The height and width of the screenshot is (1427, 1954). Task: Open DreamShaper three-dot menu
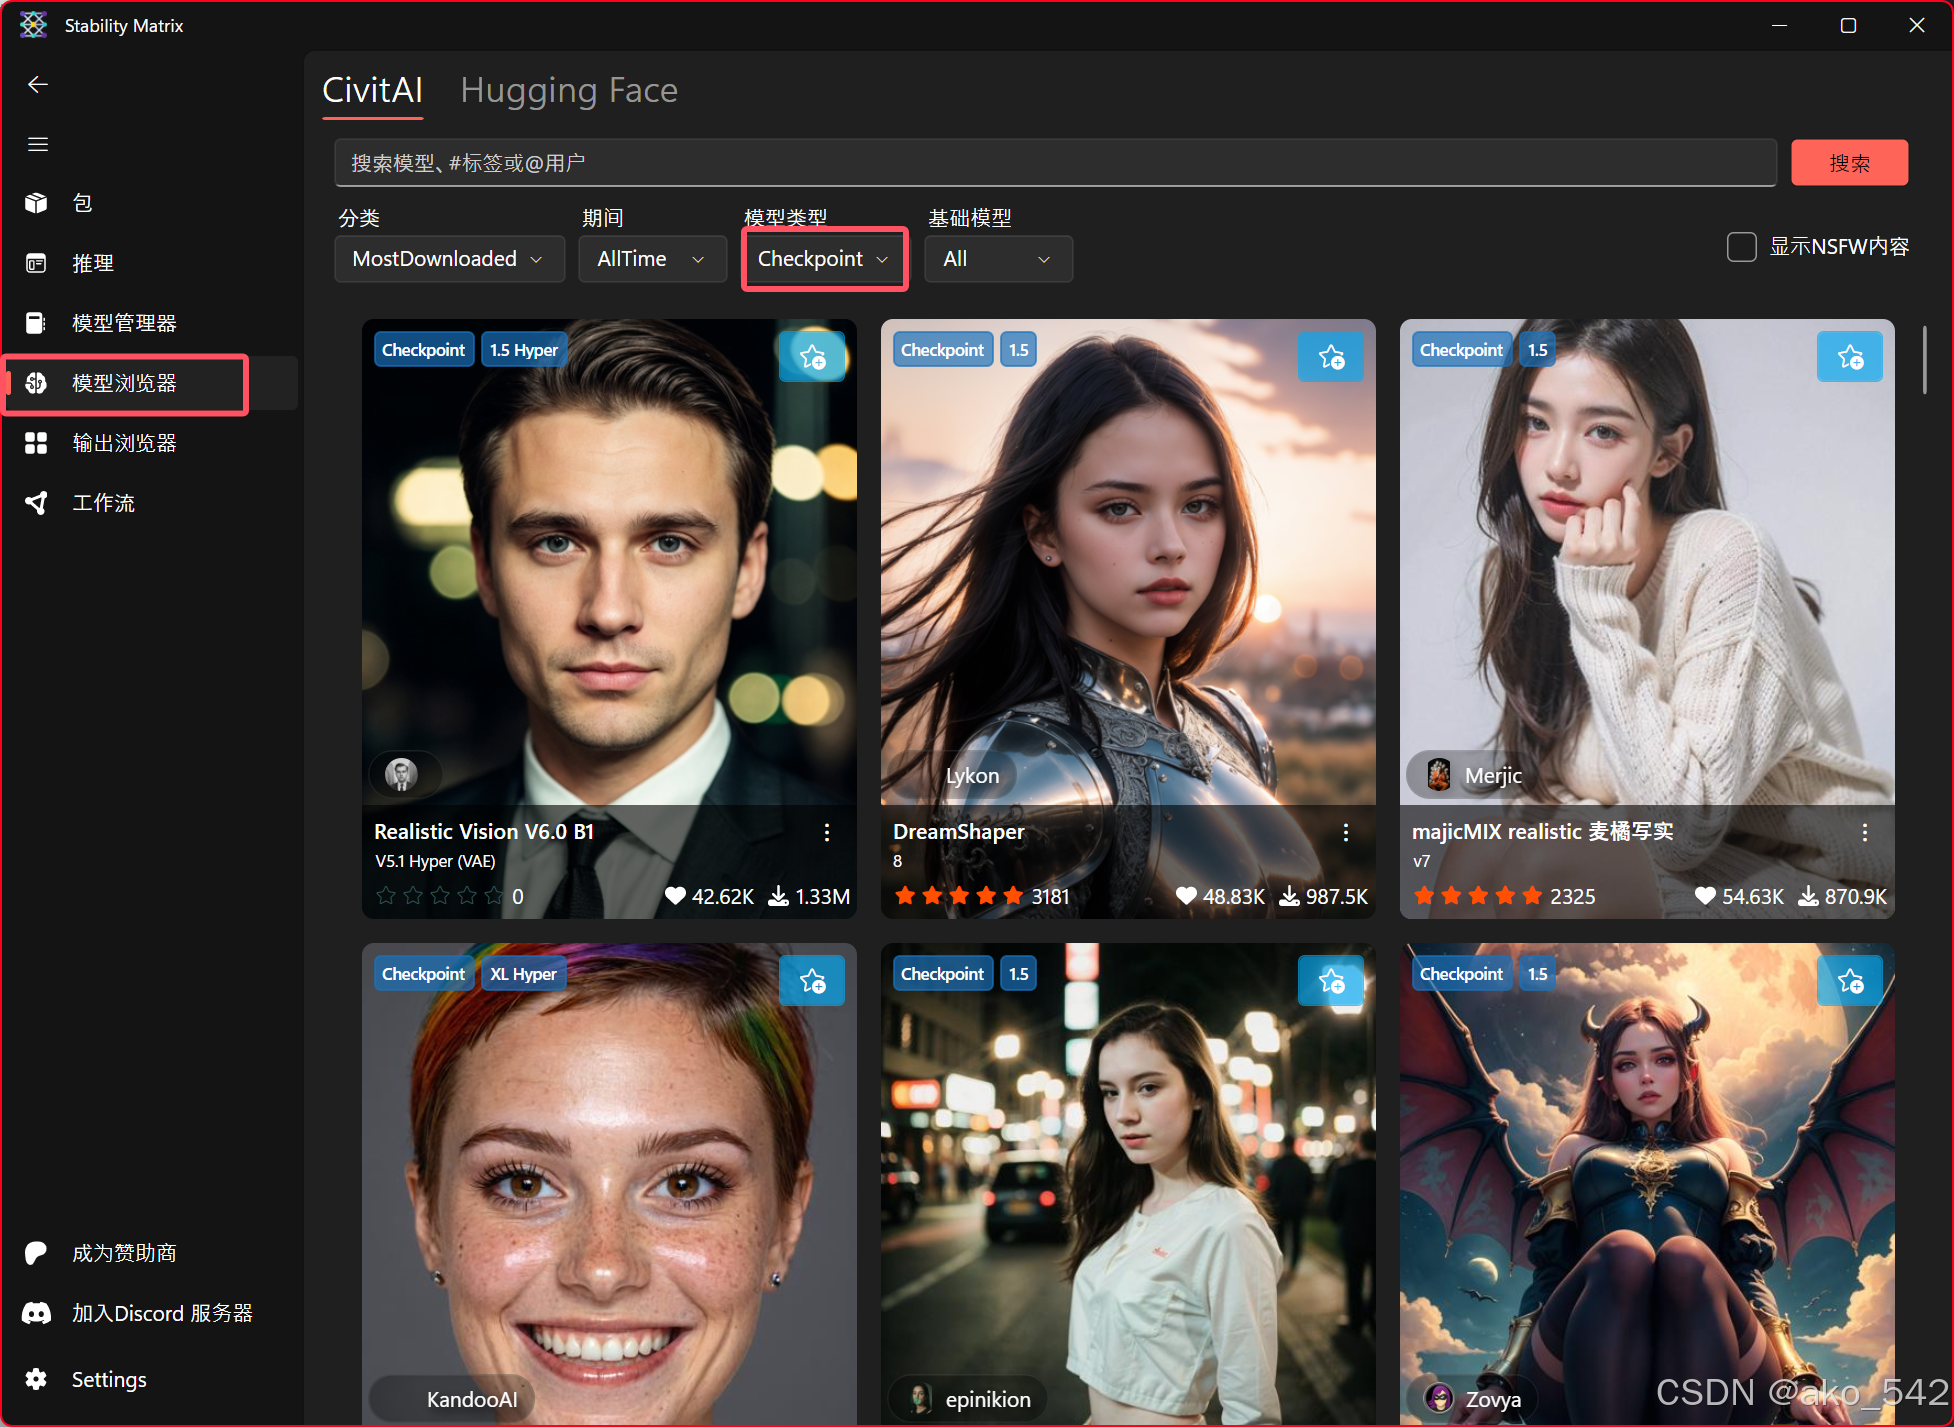click(1346, 832)
